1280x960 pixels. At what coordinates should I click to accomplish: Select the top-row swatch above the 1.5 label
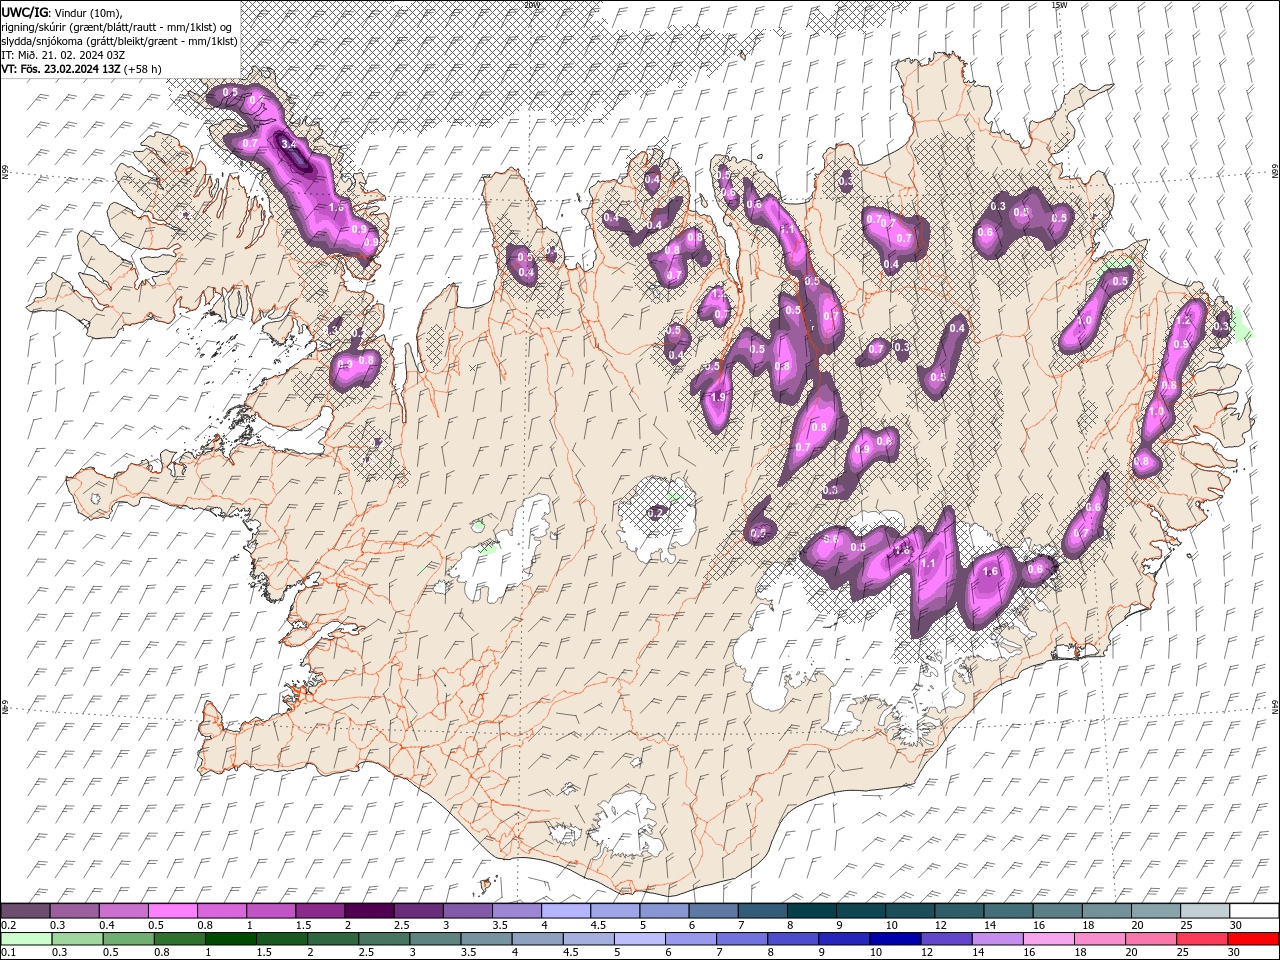[x=320, y=911]
